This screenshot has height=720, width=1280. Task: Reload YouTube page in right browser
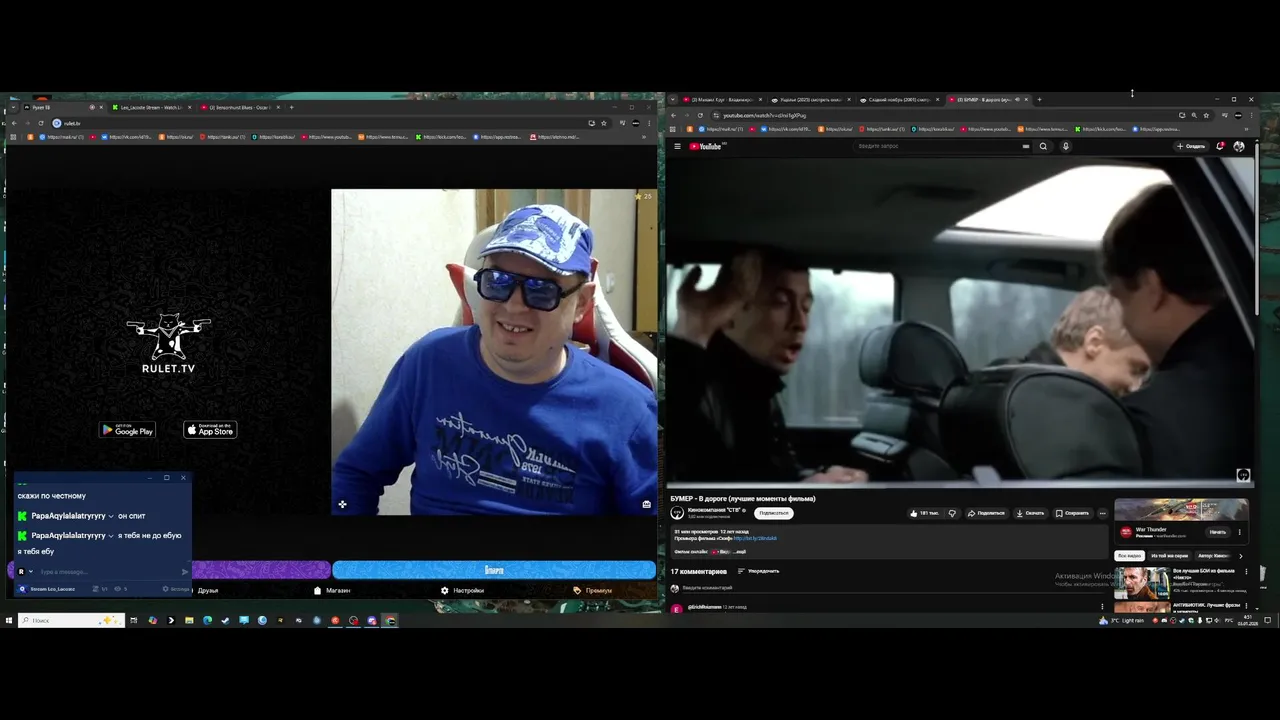(x=700, y=115)
